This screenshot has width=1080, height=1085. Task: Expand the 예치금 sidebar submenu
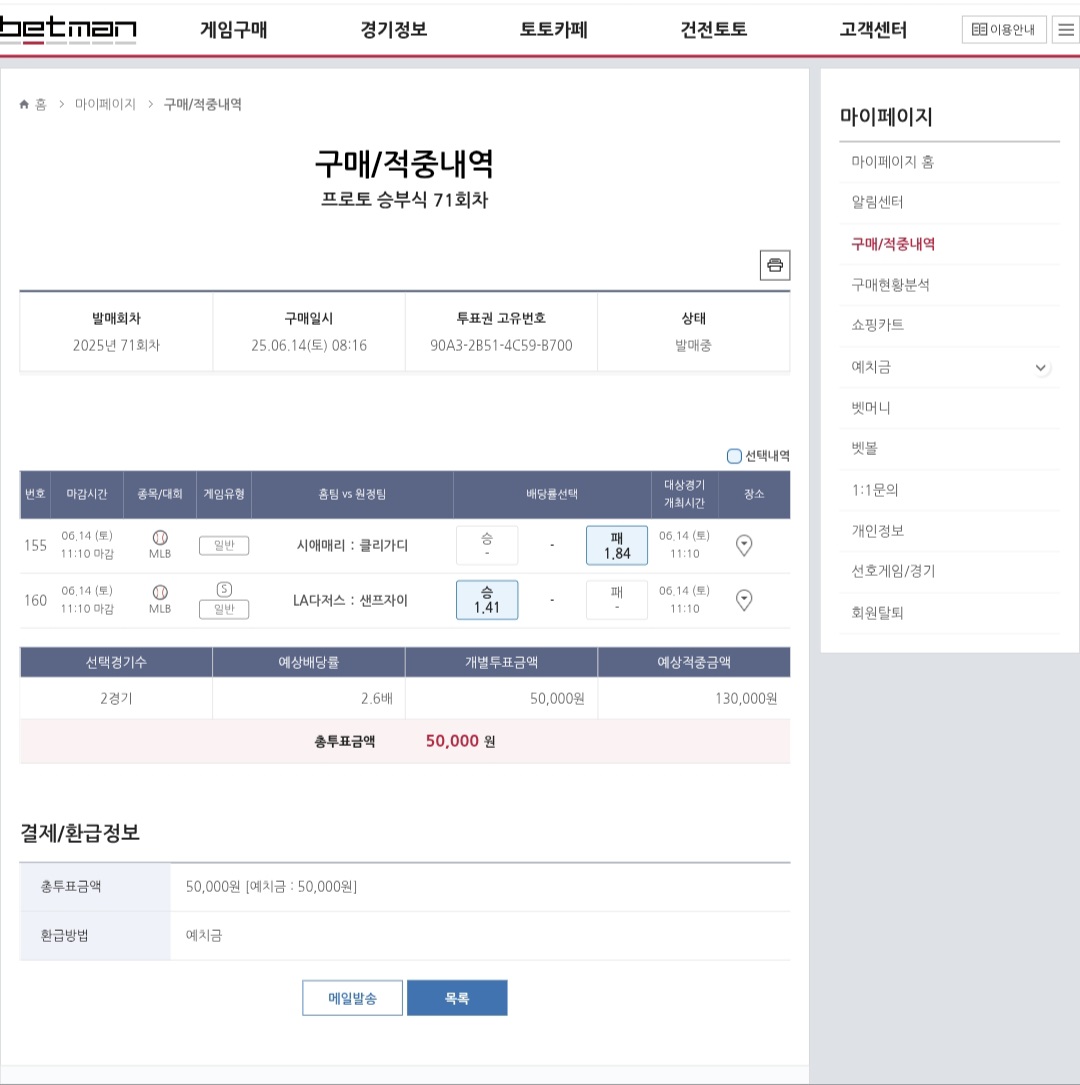coord(1041,367)
